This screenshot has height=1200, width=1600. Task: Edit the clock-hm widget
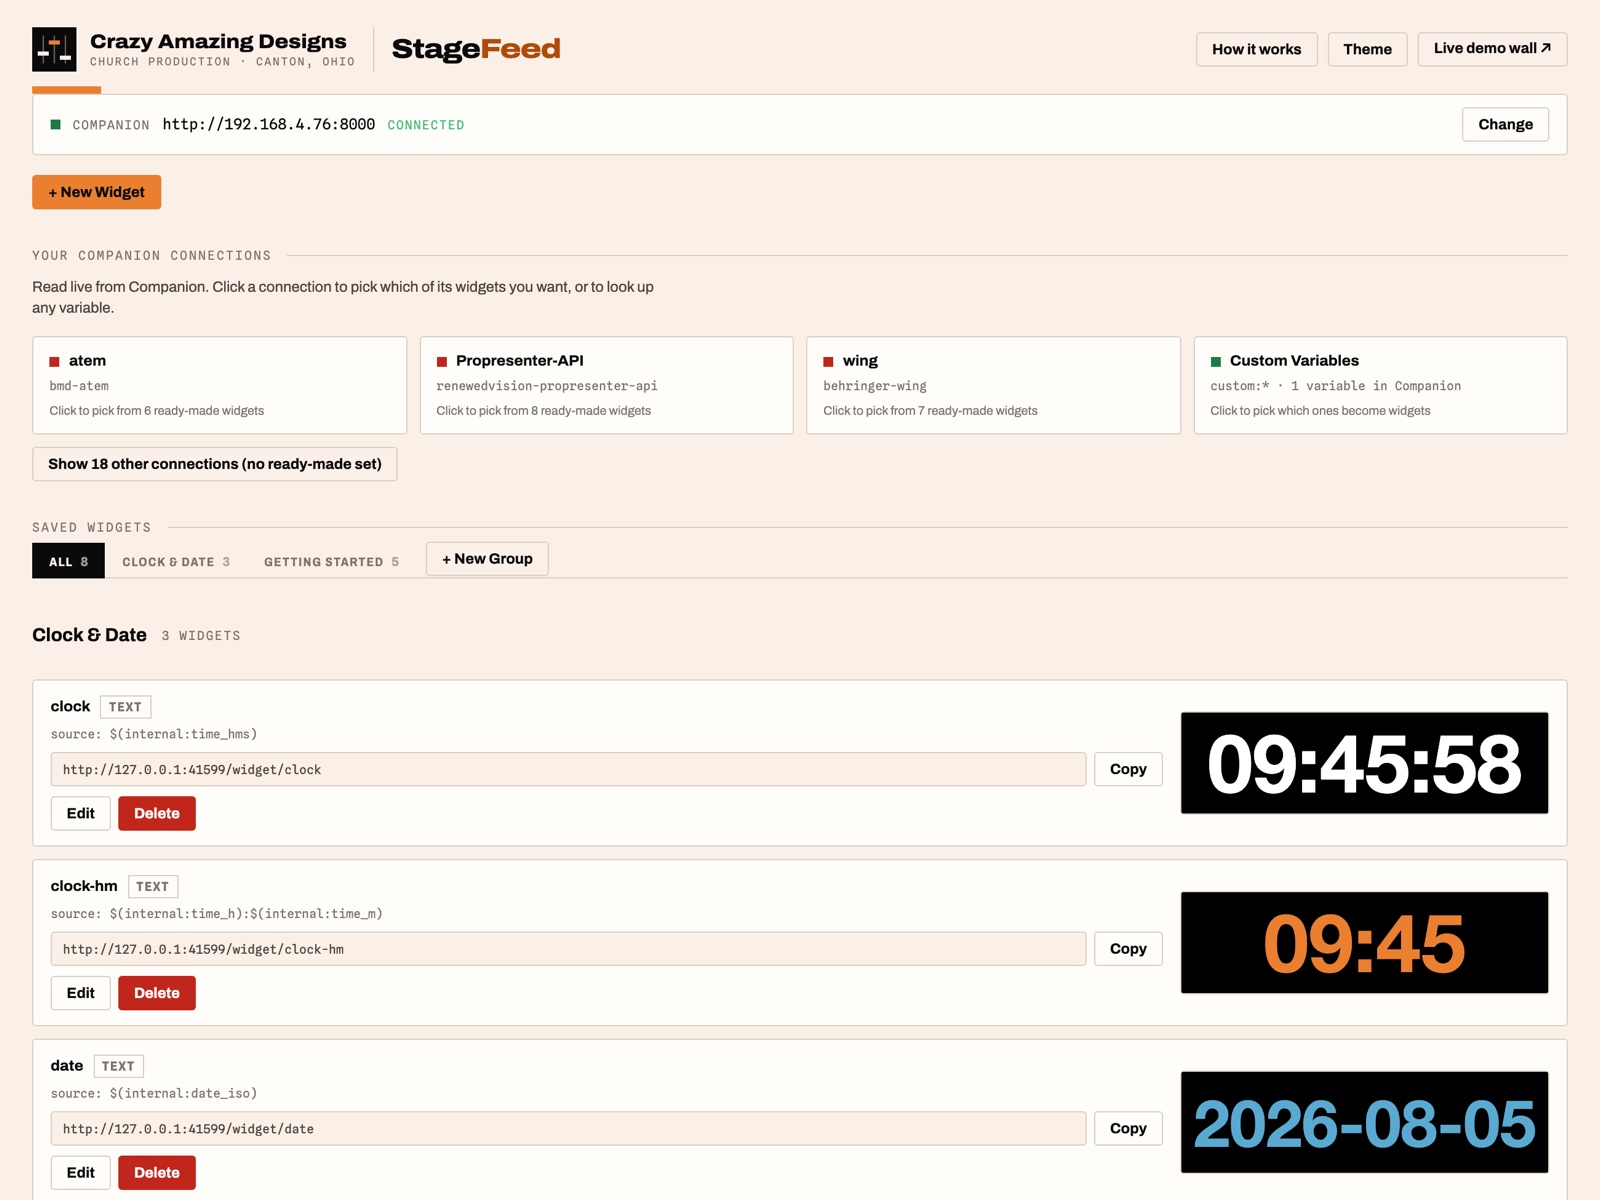tap(81, 993)
